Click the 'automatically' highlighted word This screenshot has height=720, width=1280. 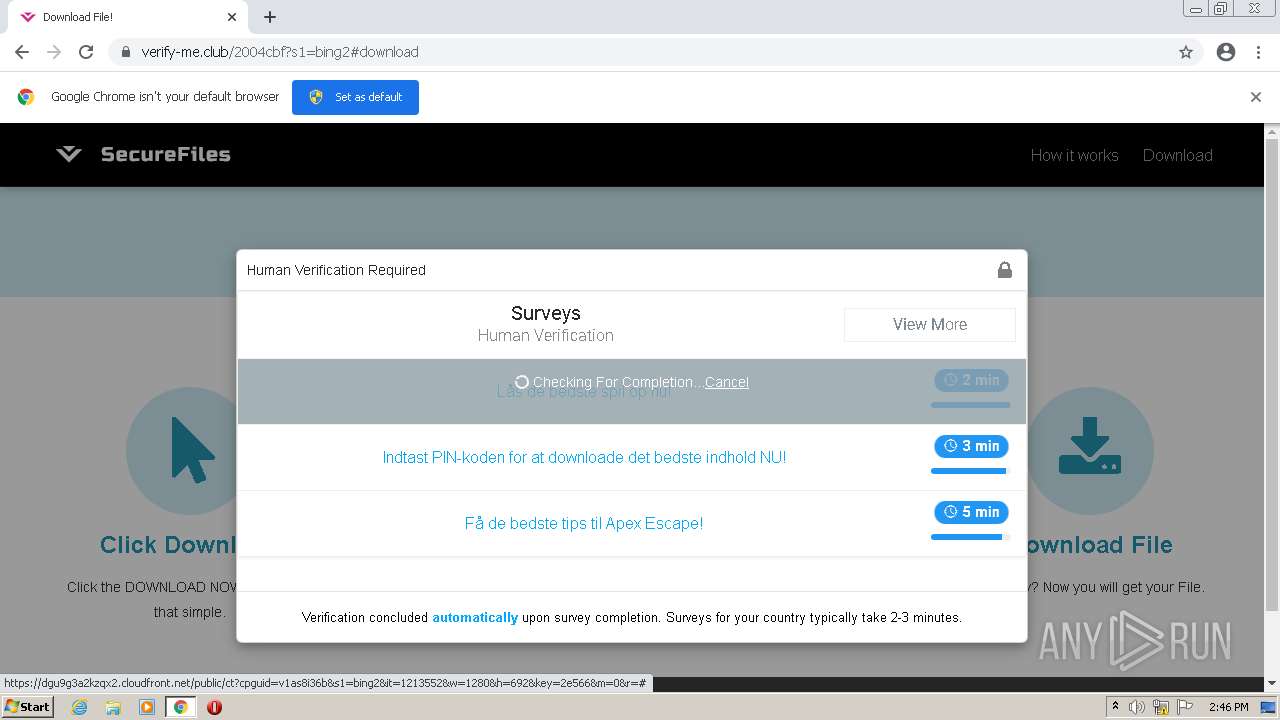475,617
